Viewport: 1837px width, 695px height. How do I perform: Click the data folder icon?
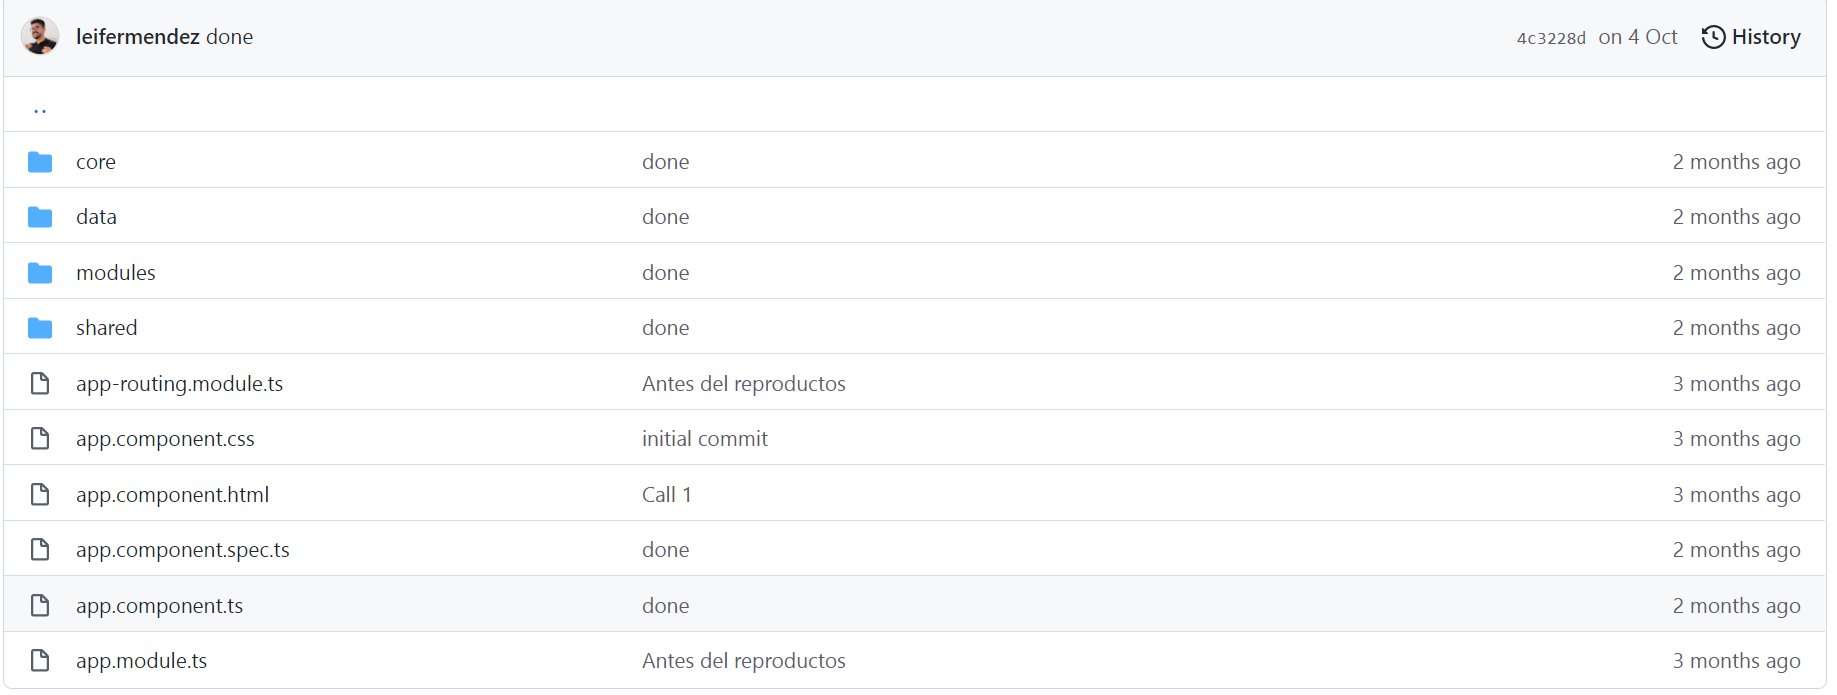[40, 216]
